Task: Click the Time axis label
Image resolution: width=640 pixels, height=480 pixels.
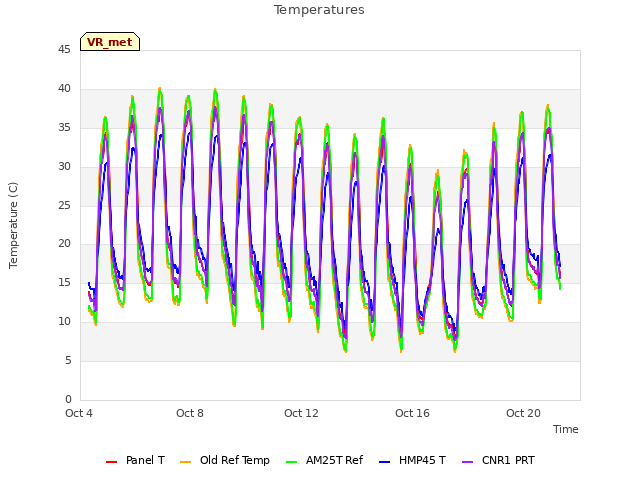Action: pyautogui.click(x=566, y=429)
